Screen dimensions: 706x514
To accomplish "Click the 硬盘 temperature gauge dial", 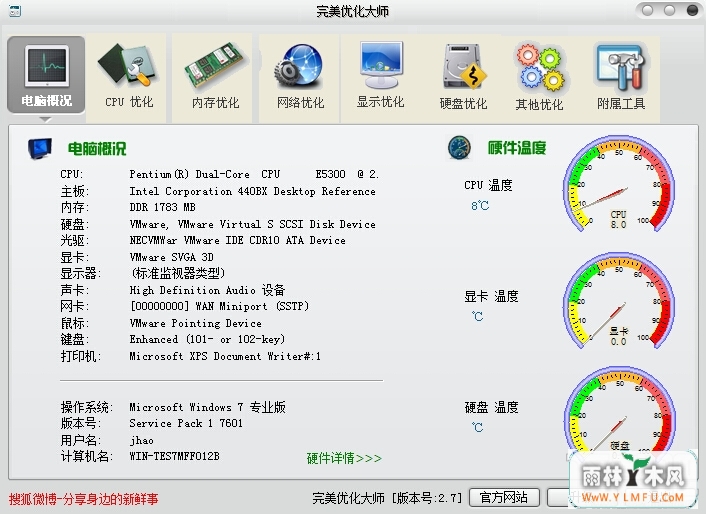I will coord(619,409).
